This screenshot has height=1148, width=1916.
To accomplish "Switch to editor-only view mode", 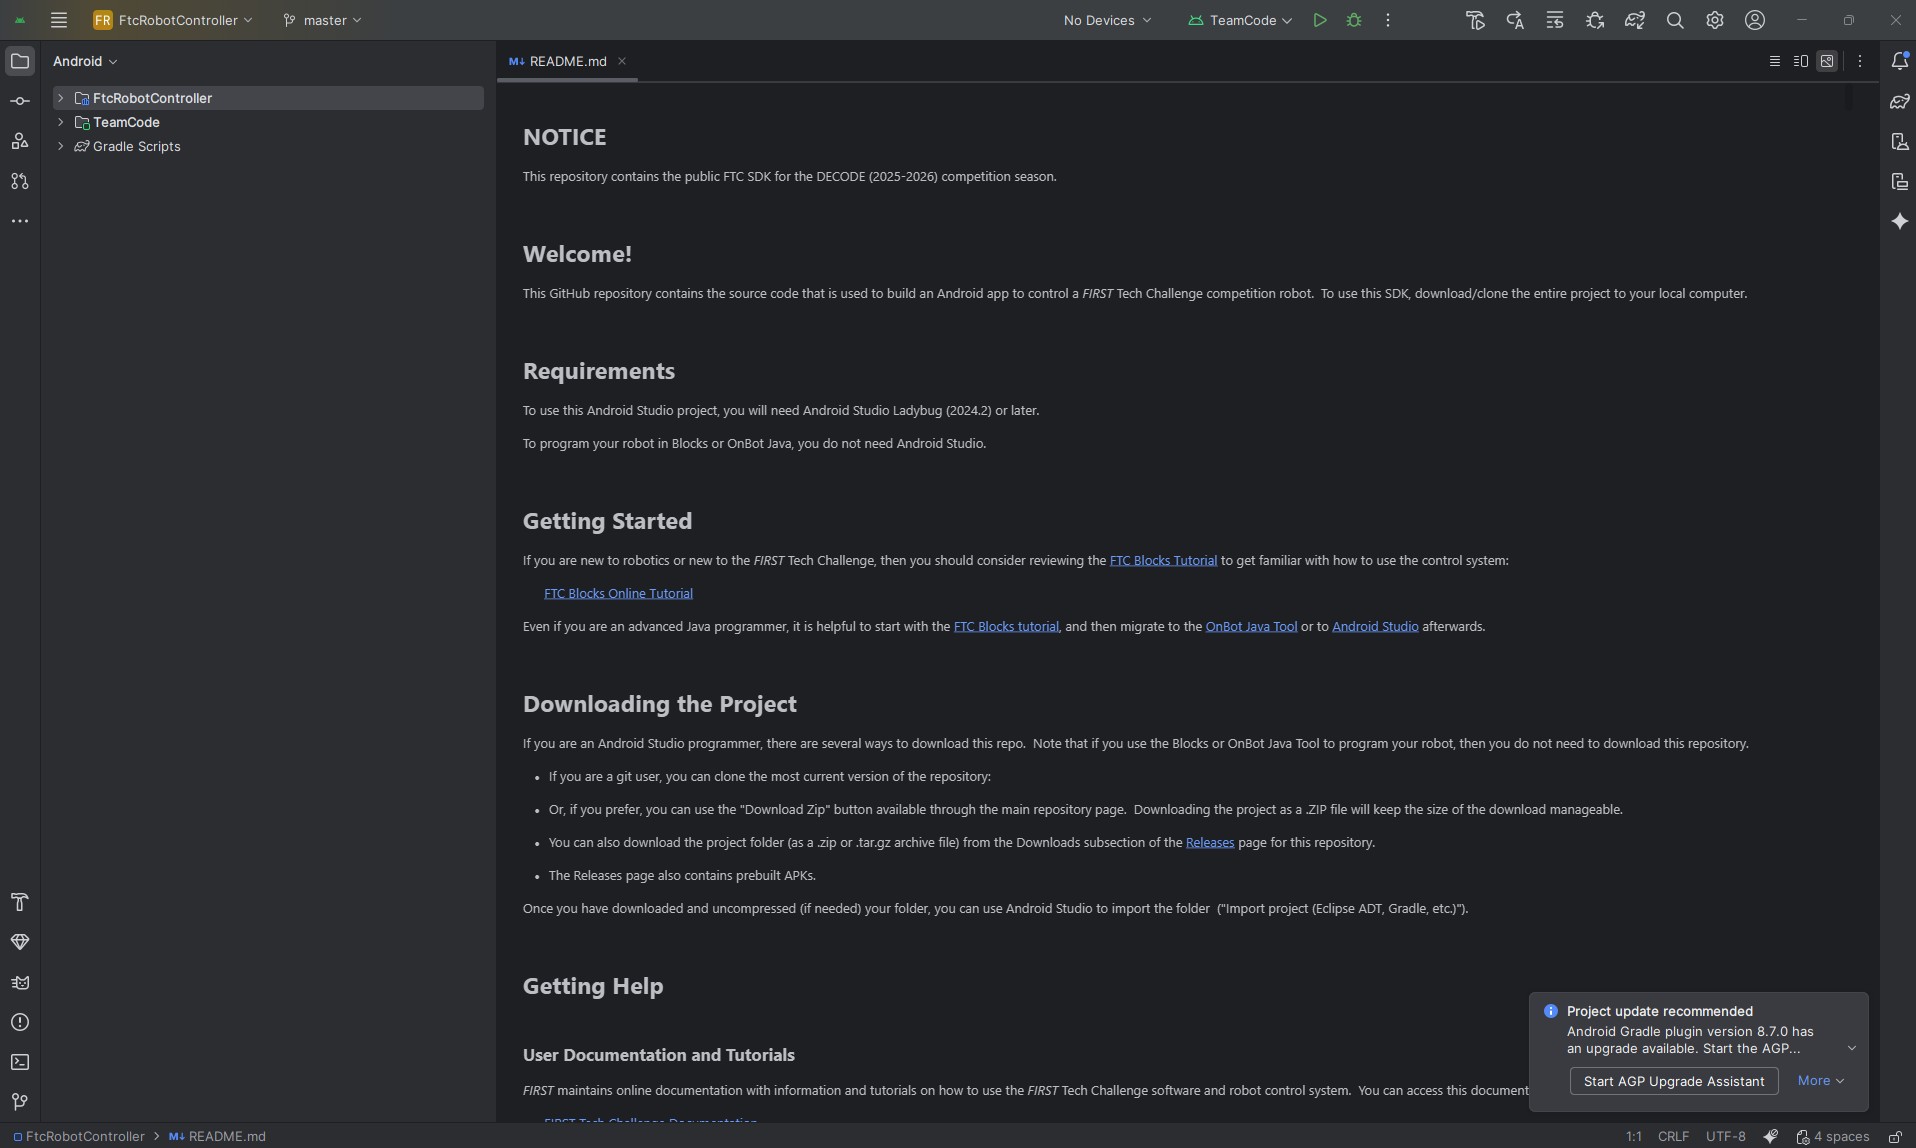I will point(1775,61).
